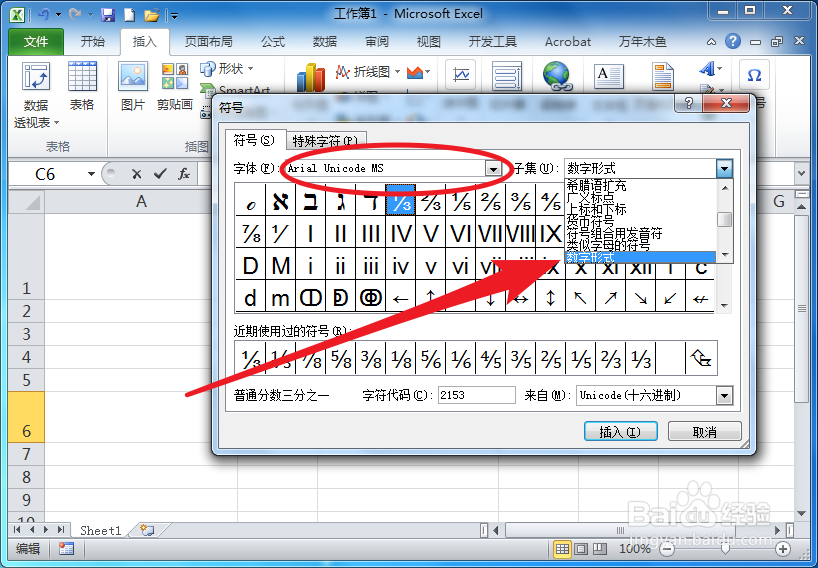Viewport: 818px width, 568px height.
Task: Pick ⅚ from recently used symbols
Action: [x=430, y=358]
